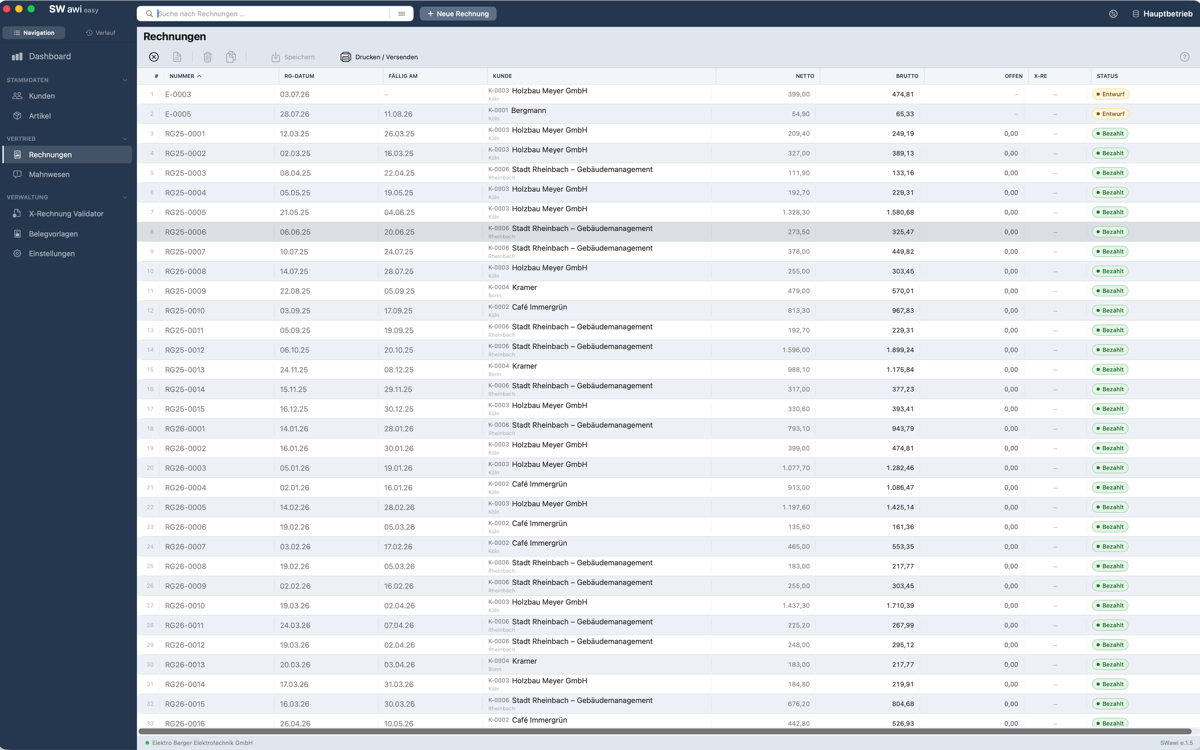Image resolution: width=1200 pixels, height=750 pixels.
Task: Open the Hauptbetrieb selector
Action: [1162, 14]
